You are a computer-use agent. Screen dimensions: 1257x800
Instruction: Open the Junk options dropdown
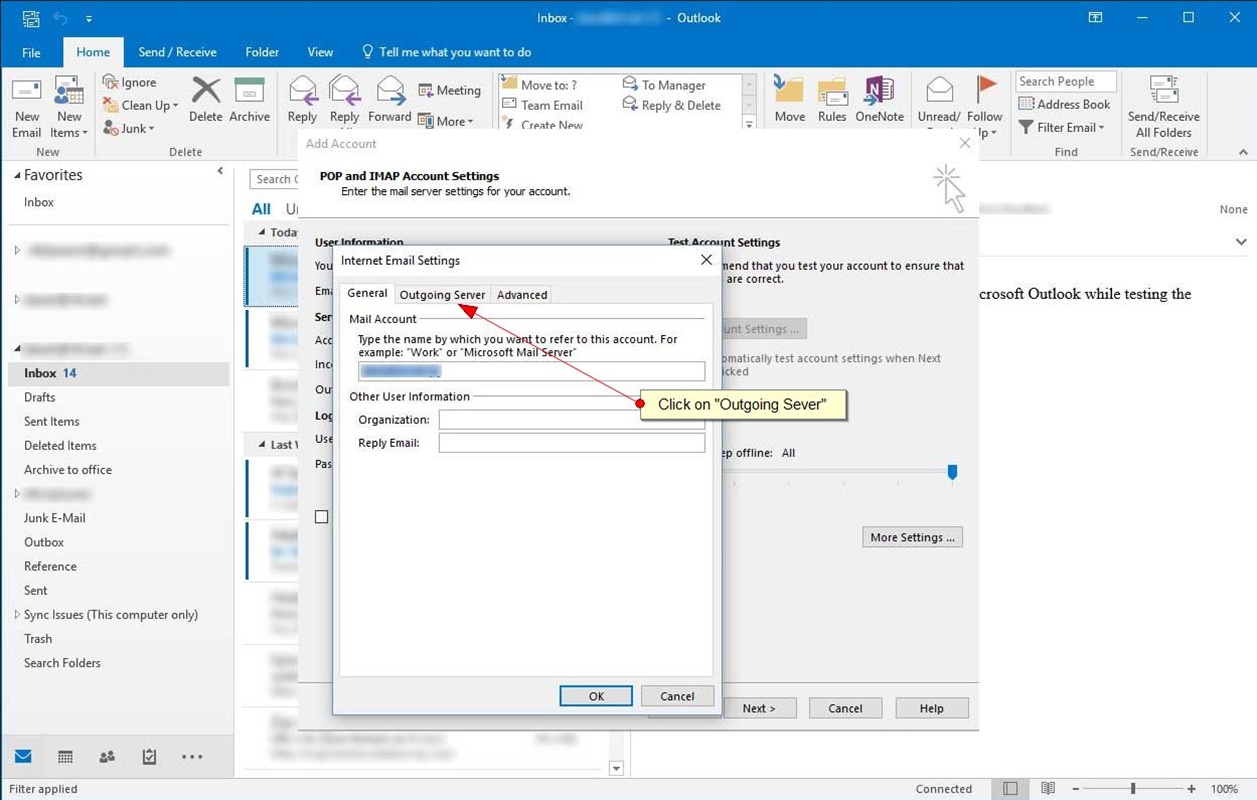coord(128,129)
